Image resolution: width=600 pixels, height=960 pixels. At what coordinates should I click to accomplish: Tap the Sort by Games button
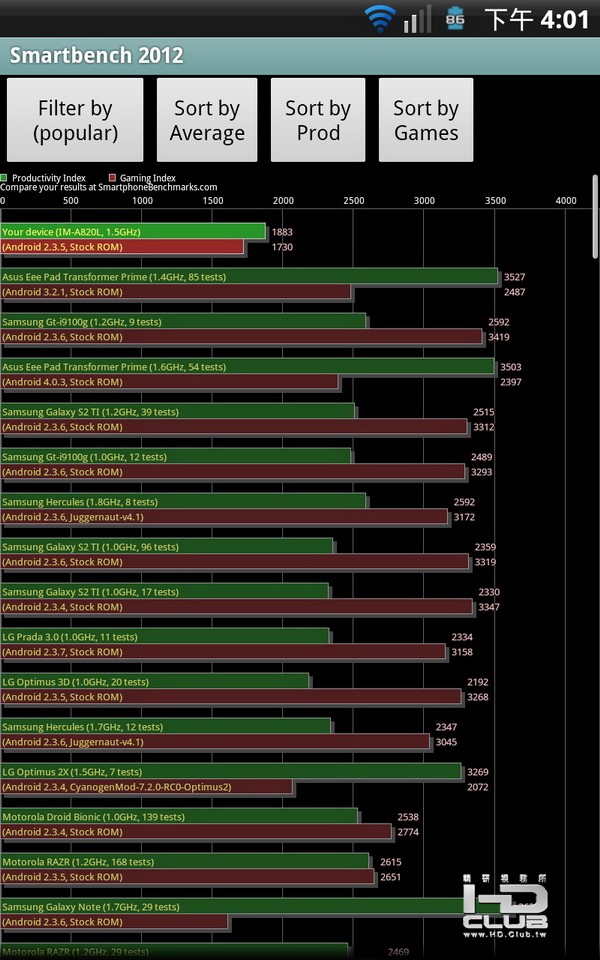pyautogui.click(x=426, y=120)
